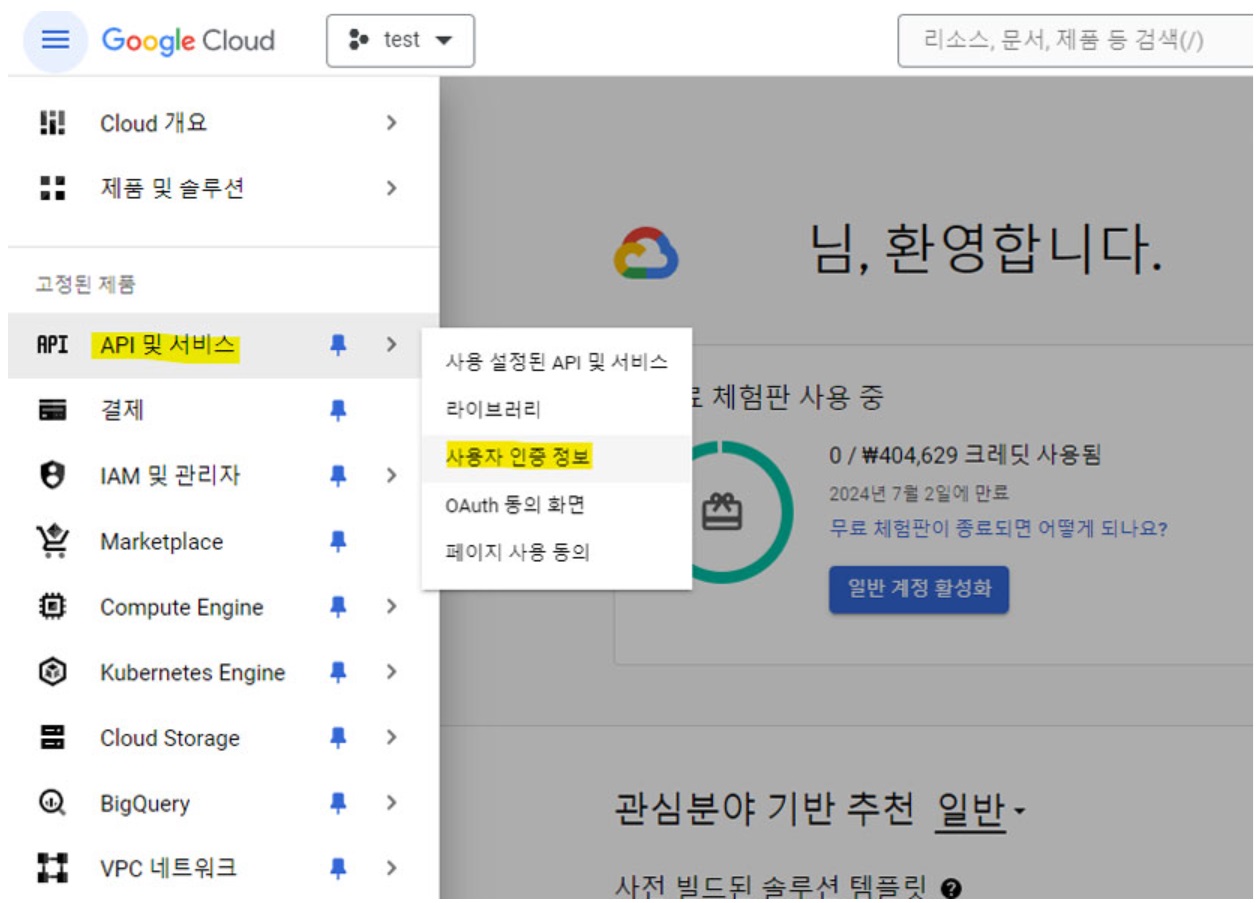Click the Google Cloud logo beside welcome message

coord(646,253)
